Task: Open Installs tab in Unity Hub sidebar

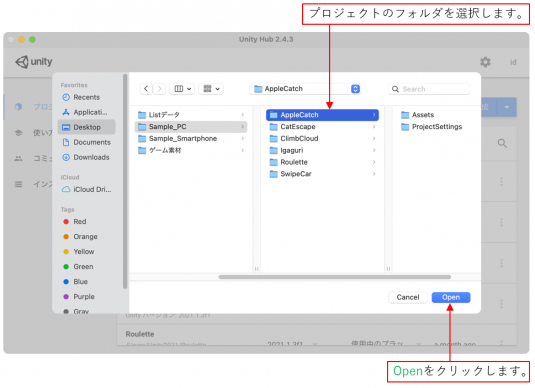Action: tap(32, 184)
